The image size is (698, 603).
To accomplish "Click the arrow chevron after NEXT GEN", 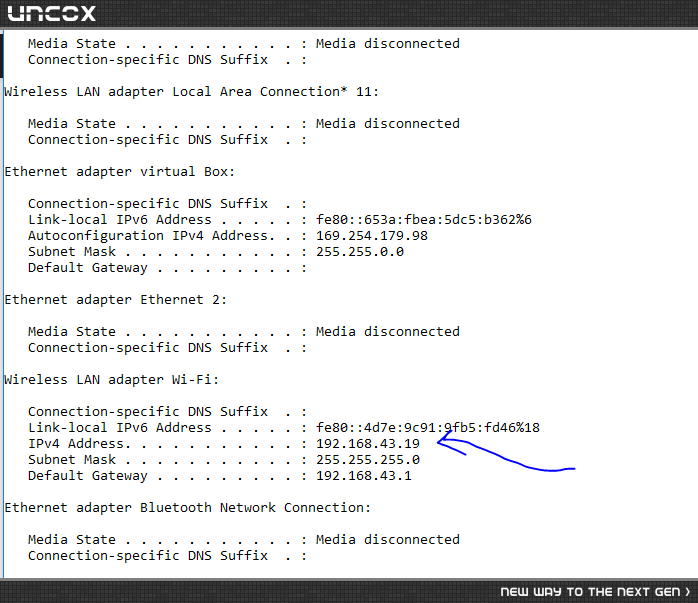I will coord(688,591).
